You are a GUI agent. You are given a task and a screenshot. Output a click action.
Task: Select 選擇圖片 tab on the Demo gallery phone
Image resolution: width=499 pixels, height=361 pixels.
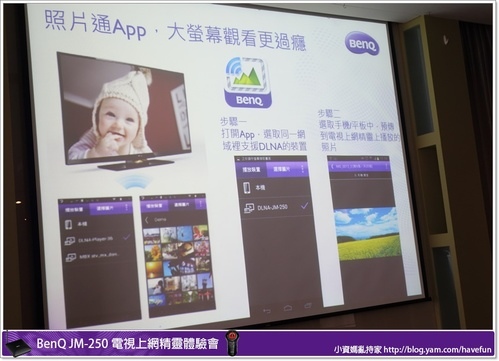click(x=182, y=204)
